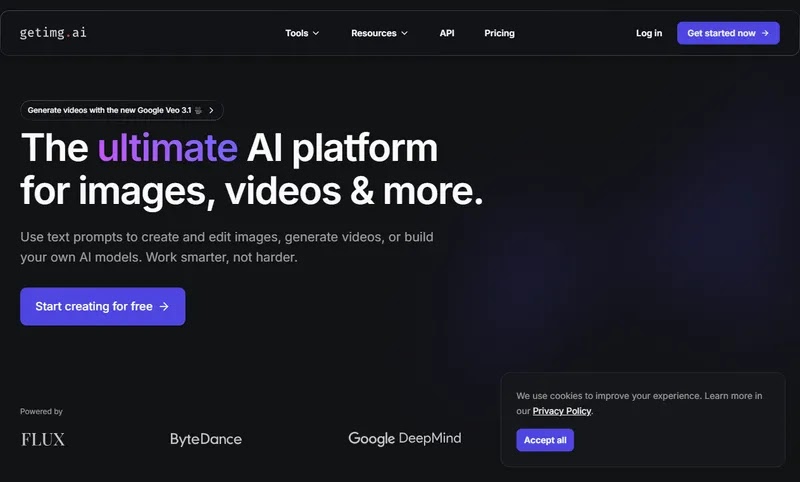Click the 'Work smarter, not harder.' sentence
The width and height of the screenshot is (800, 482).
tap(221, 257)
